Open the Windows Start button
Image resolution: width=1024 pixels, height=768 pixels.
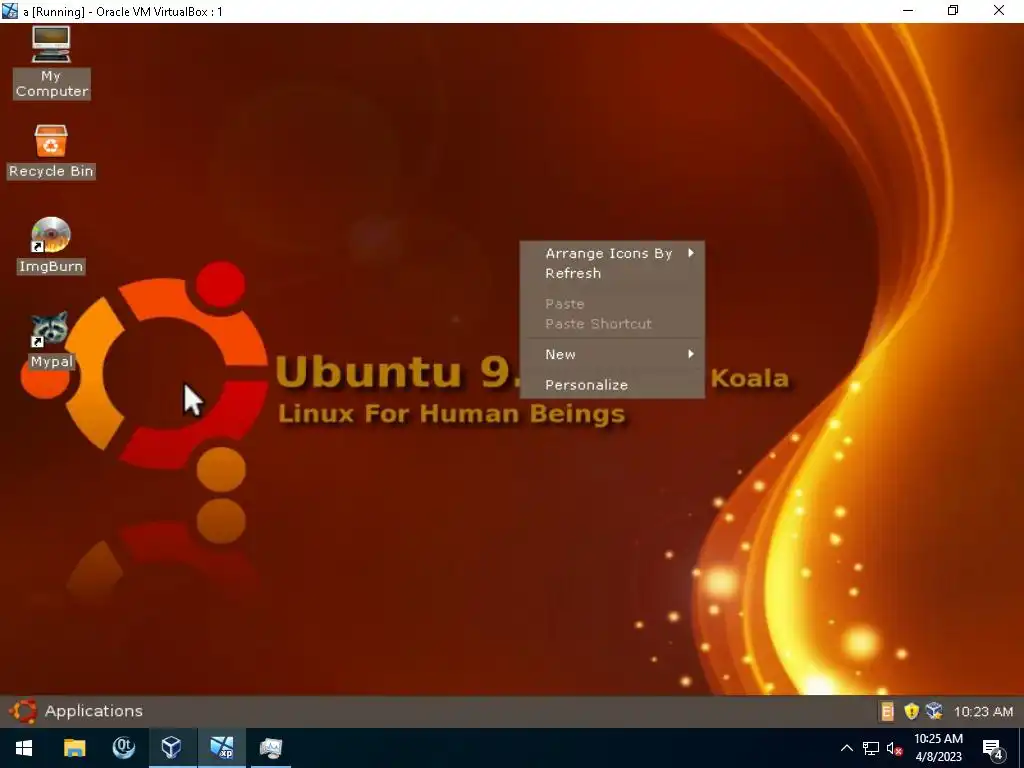tap(24, 748)
